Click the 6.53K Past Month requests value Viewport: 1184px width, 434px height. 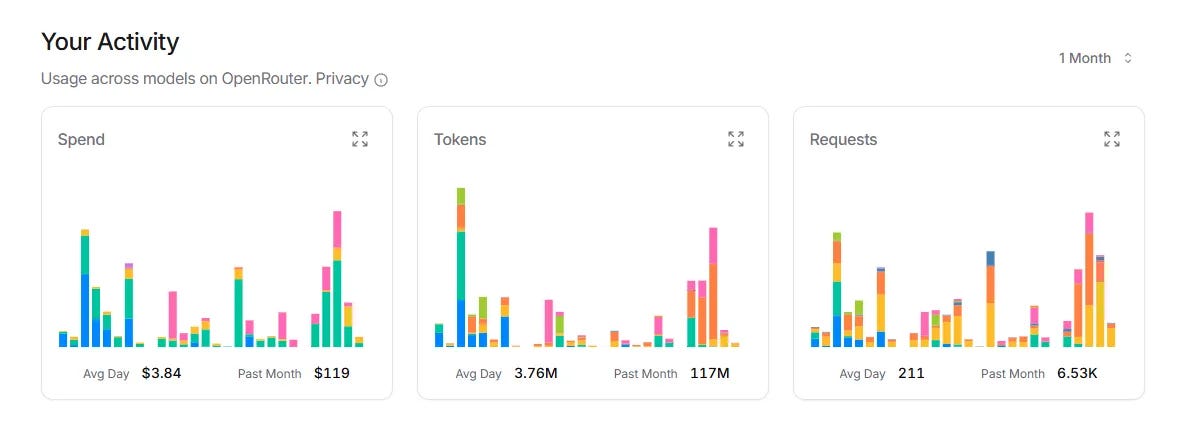(1078, 373)
